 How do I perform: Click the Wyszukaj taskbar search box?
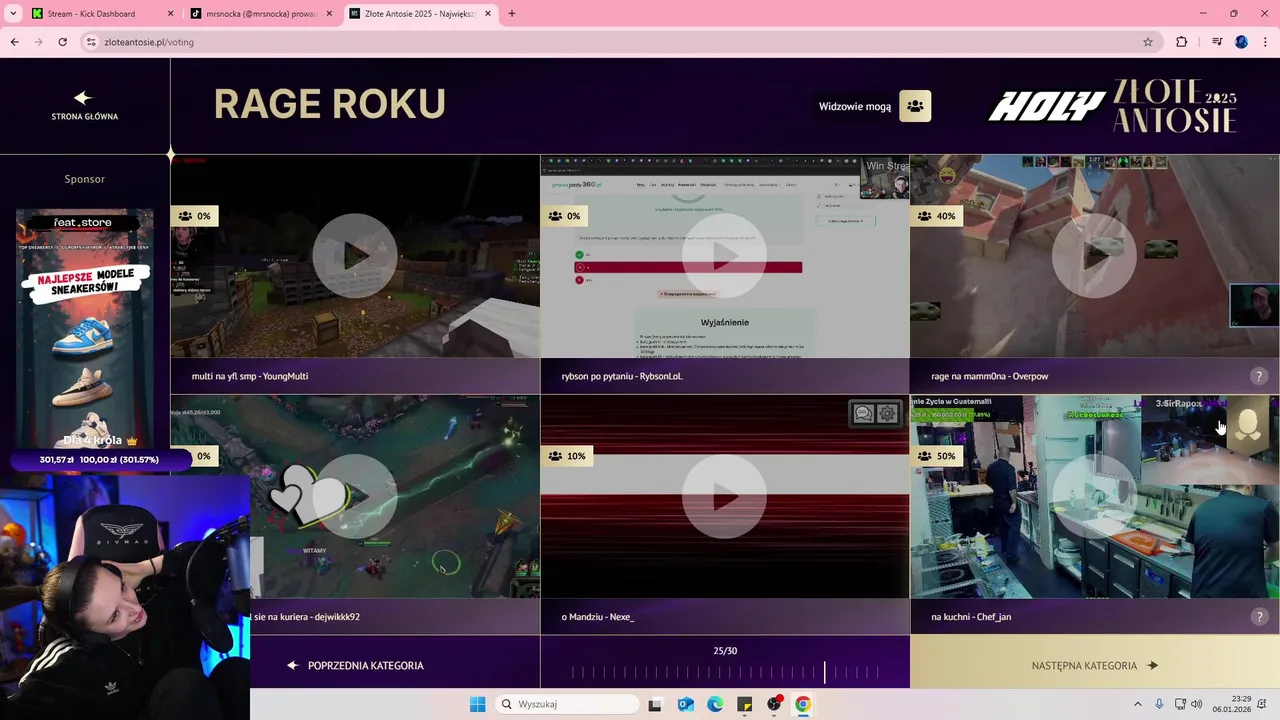(568, 704)
